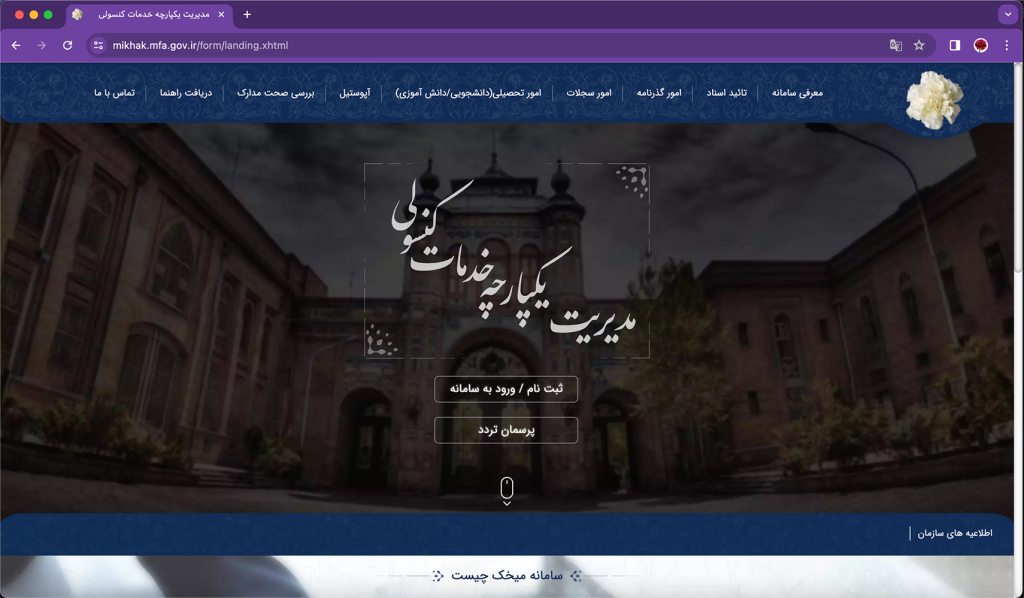Open the profile avatar icon
The width and height of the screenshot is (1024, 598).
[x=981, y=45]
